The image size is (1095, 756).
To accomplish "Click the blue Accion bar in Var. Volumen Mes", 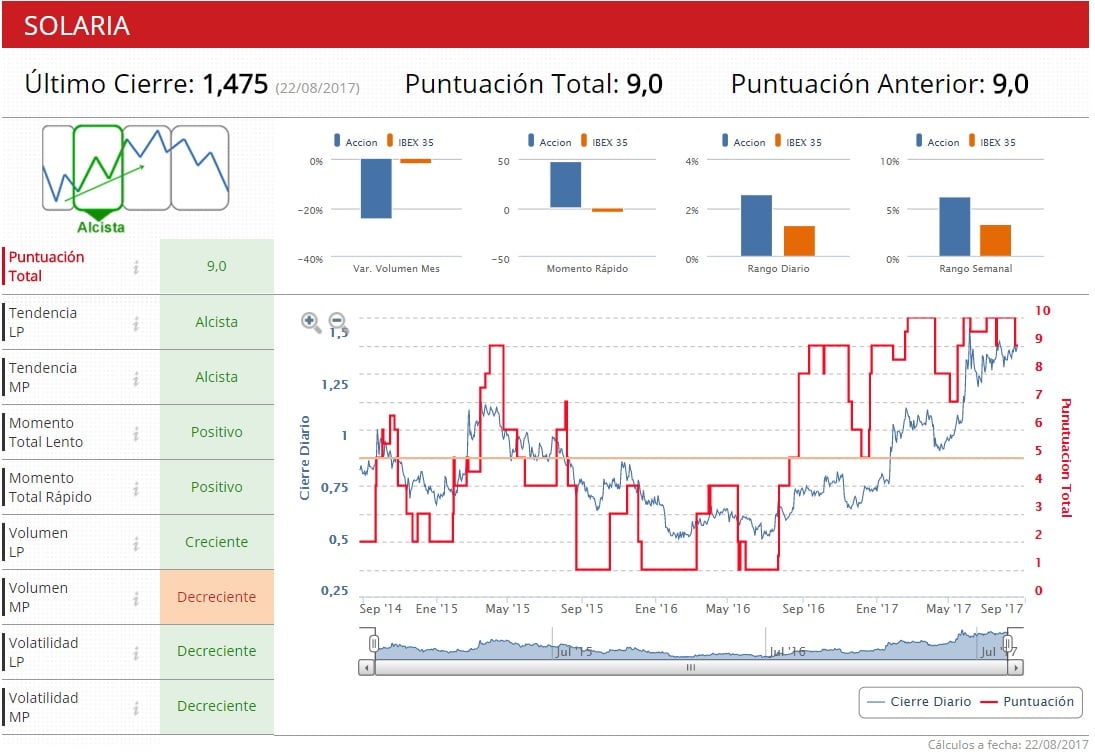I will click(376, 188).
